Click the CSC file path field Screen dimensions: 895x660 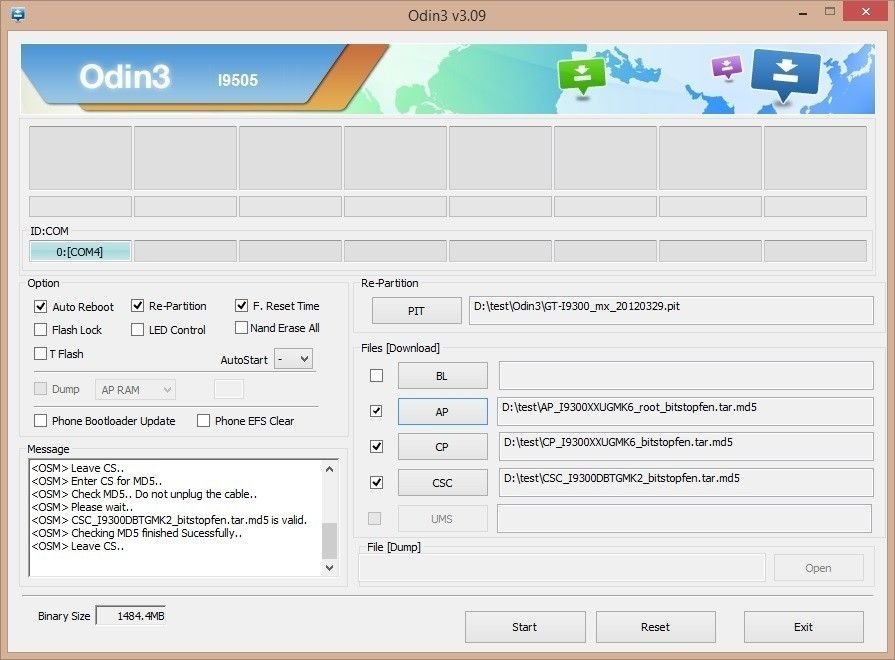click(x=686, y=482)
